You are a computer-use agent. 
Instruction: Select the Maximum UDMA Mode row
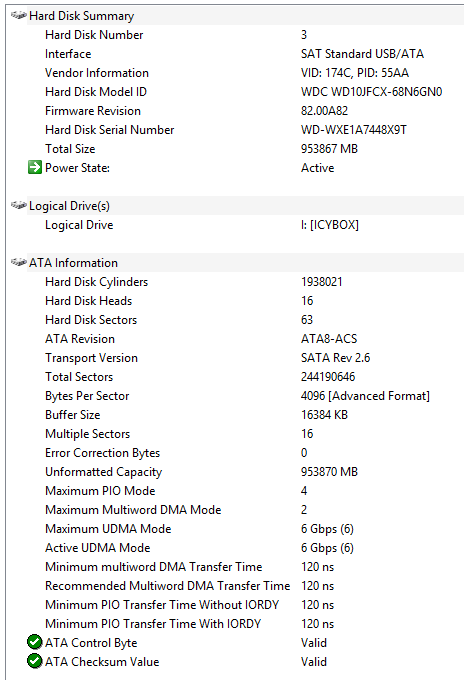(x=245, y=529)
